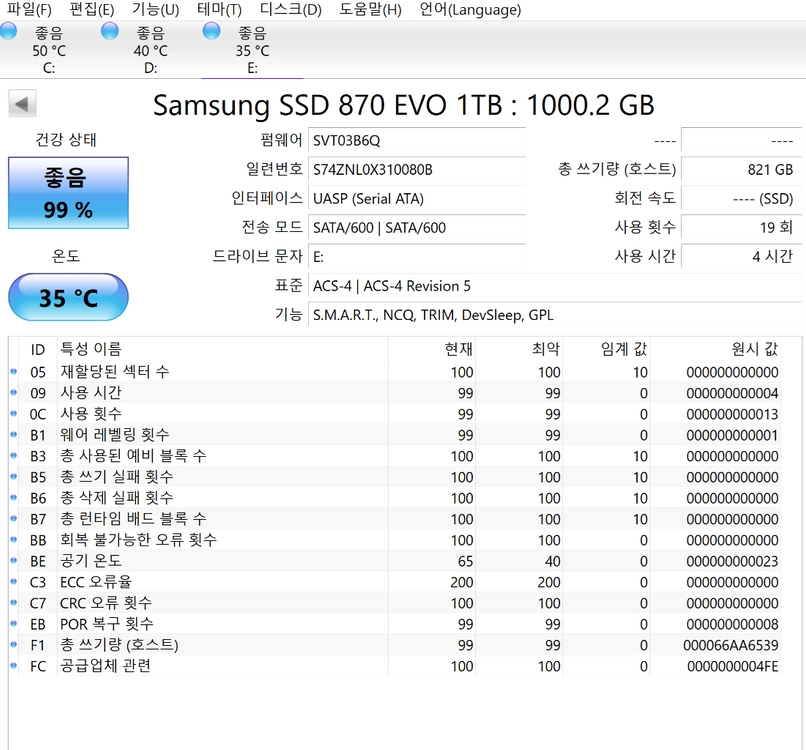Click rotation rate value ---- (SSD)
This screenshot has height=750, width=806.
pyautogui.click(x=741, y=198)
